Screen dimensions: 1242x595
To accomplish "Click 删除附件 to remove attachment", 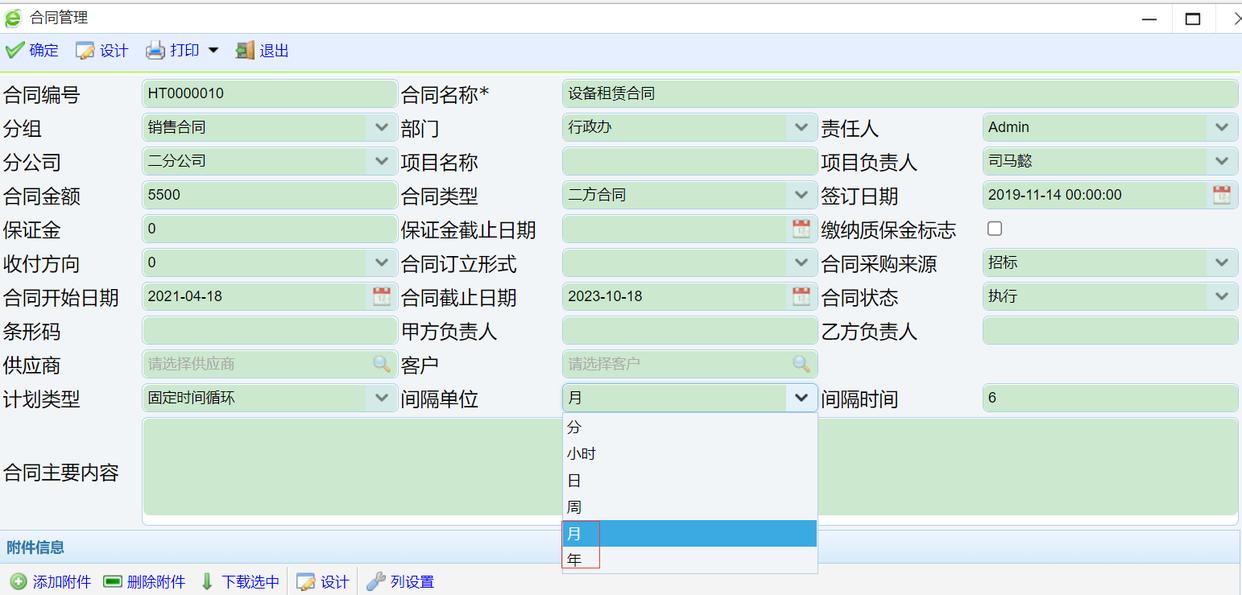I will (x=144, y=582).
